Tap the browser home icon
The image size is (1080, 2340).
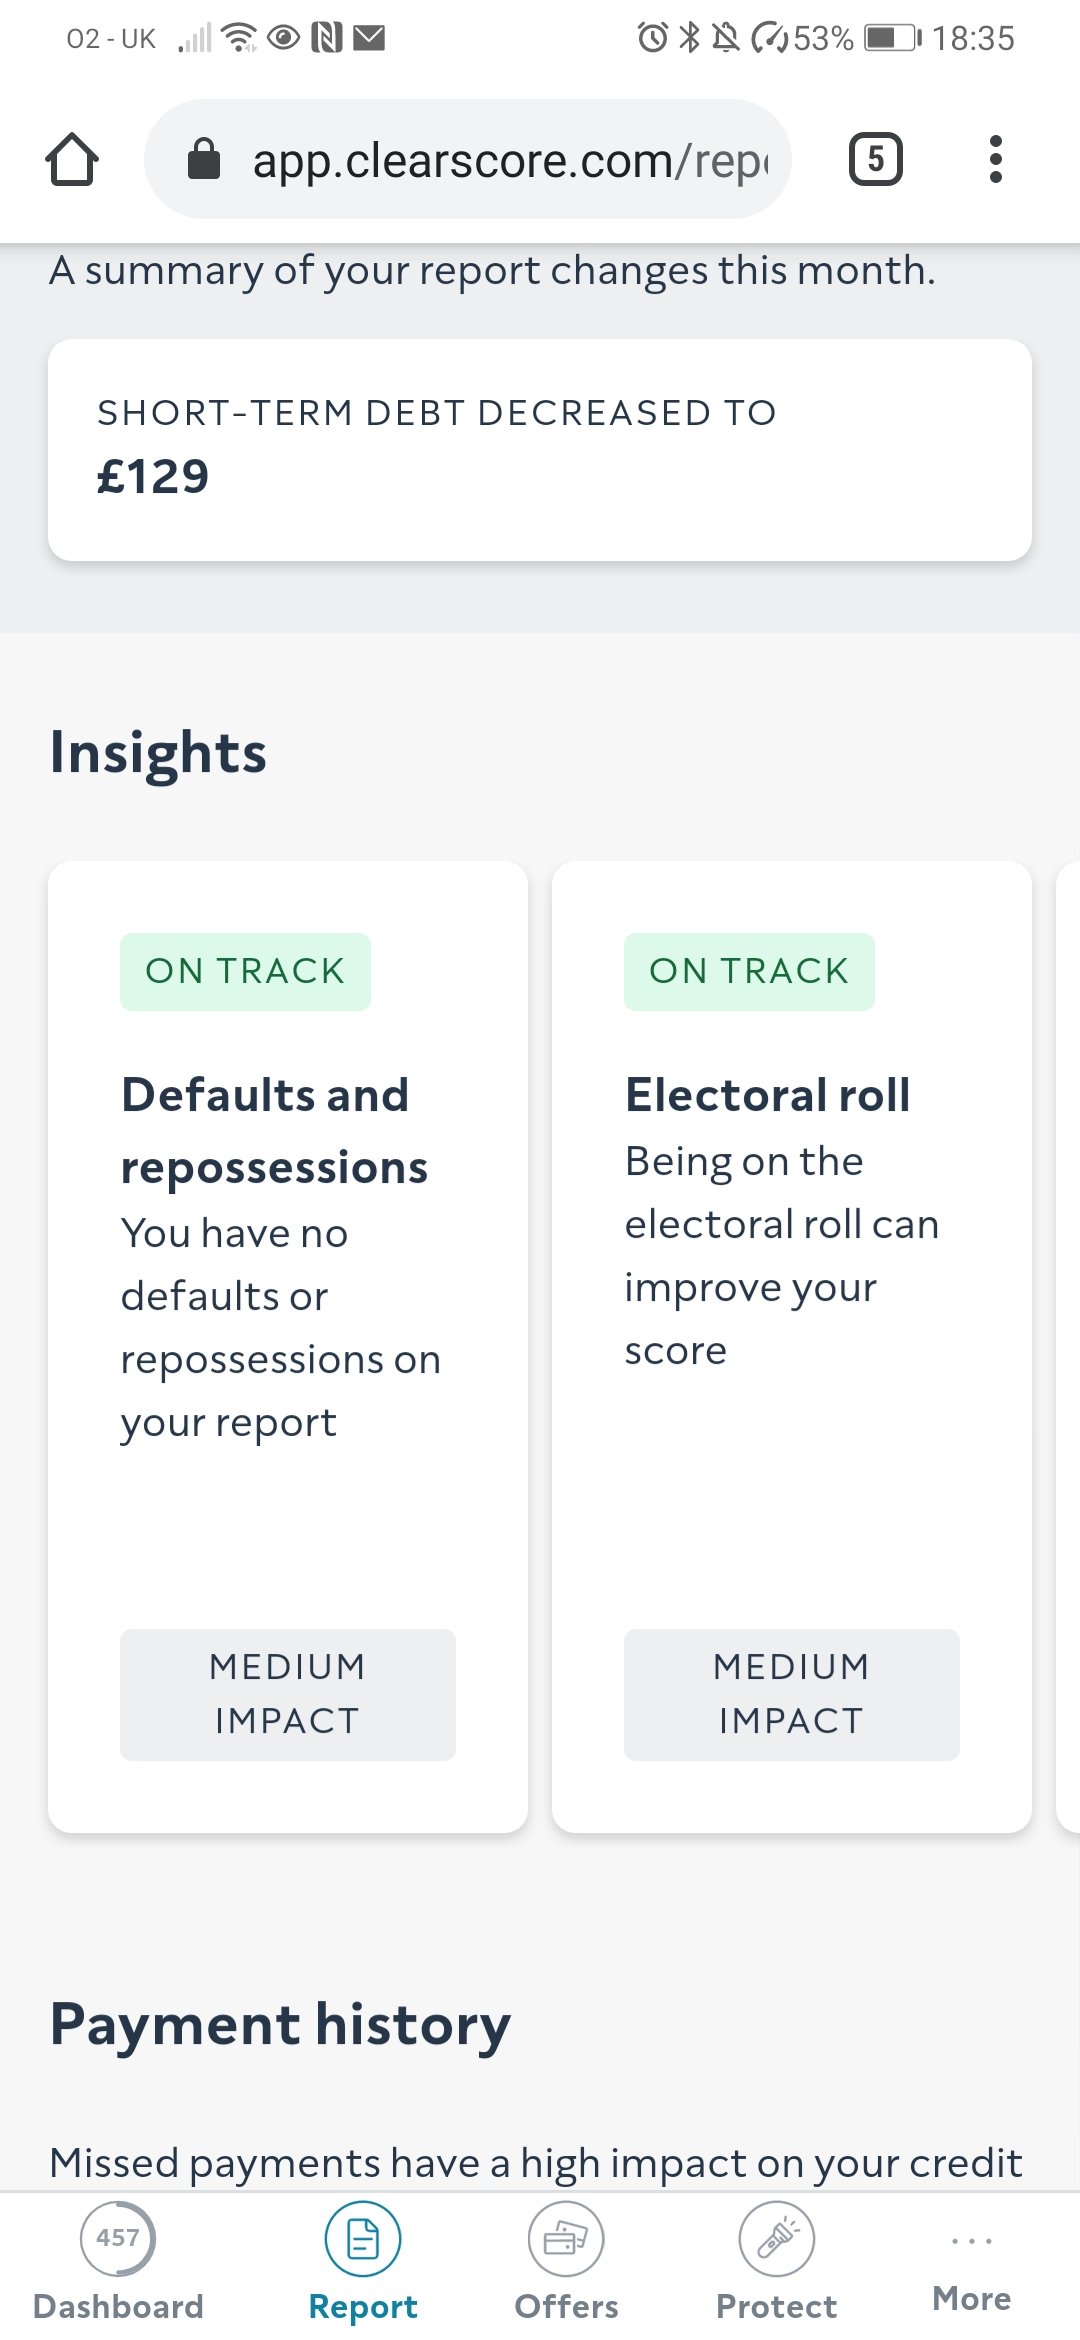pos(72,160)
